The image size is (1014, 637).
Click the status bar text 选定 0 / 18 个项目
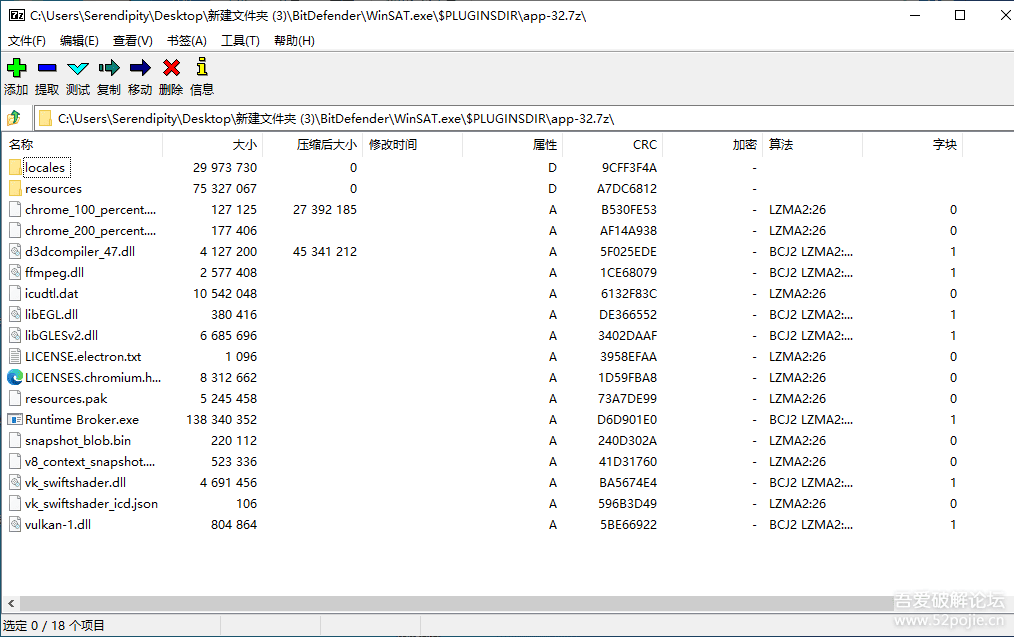[x=54, y=625]
